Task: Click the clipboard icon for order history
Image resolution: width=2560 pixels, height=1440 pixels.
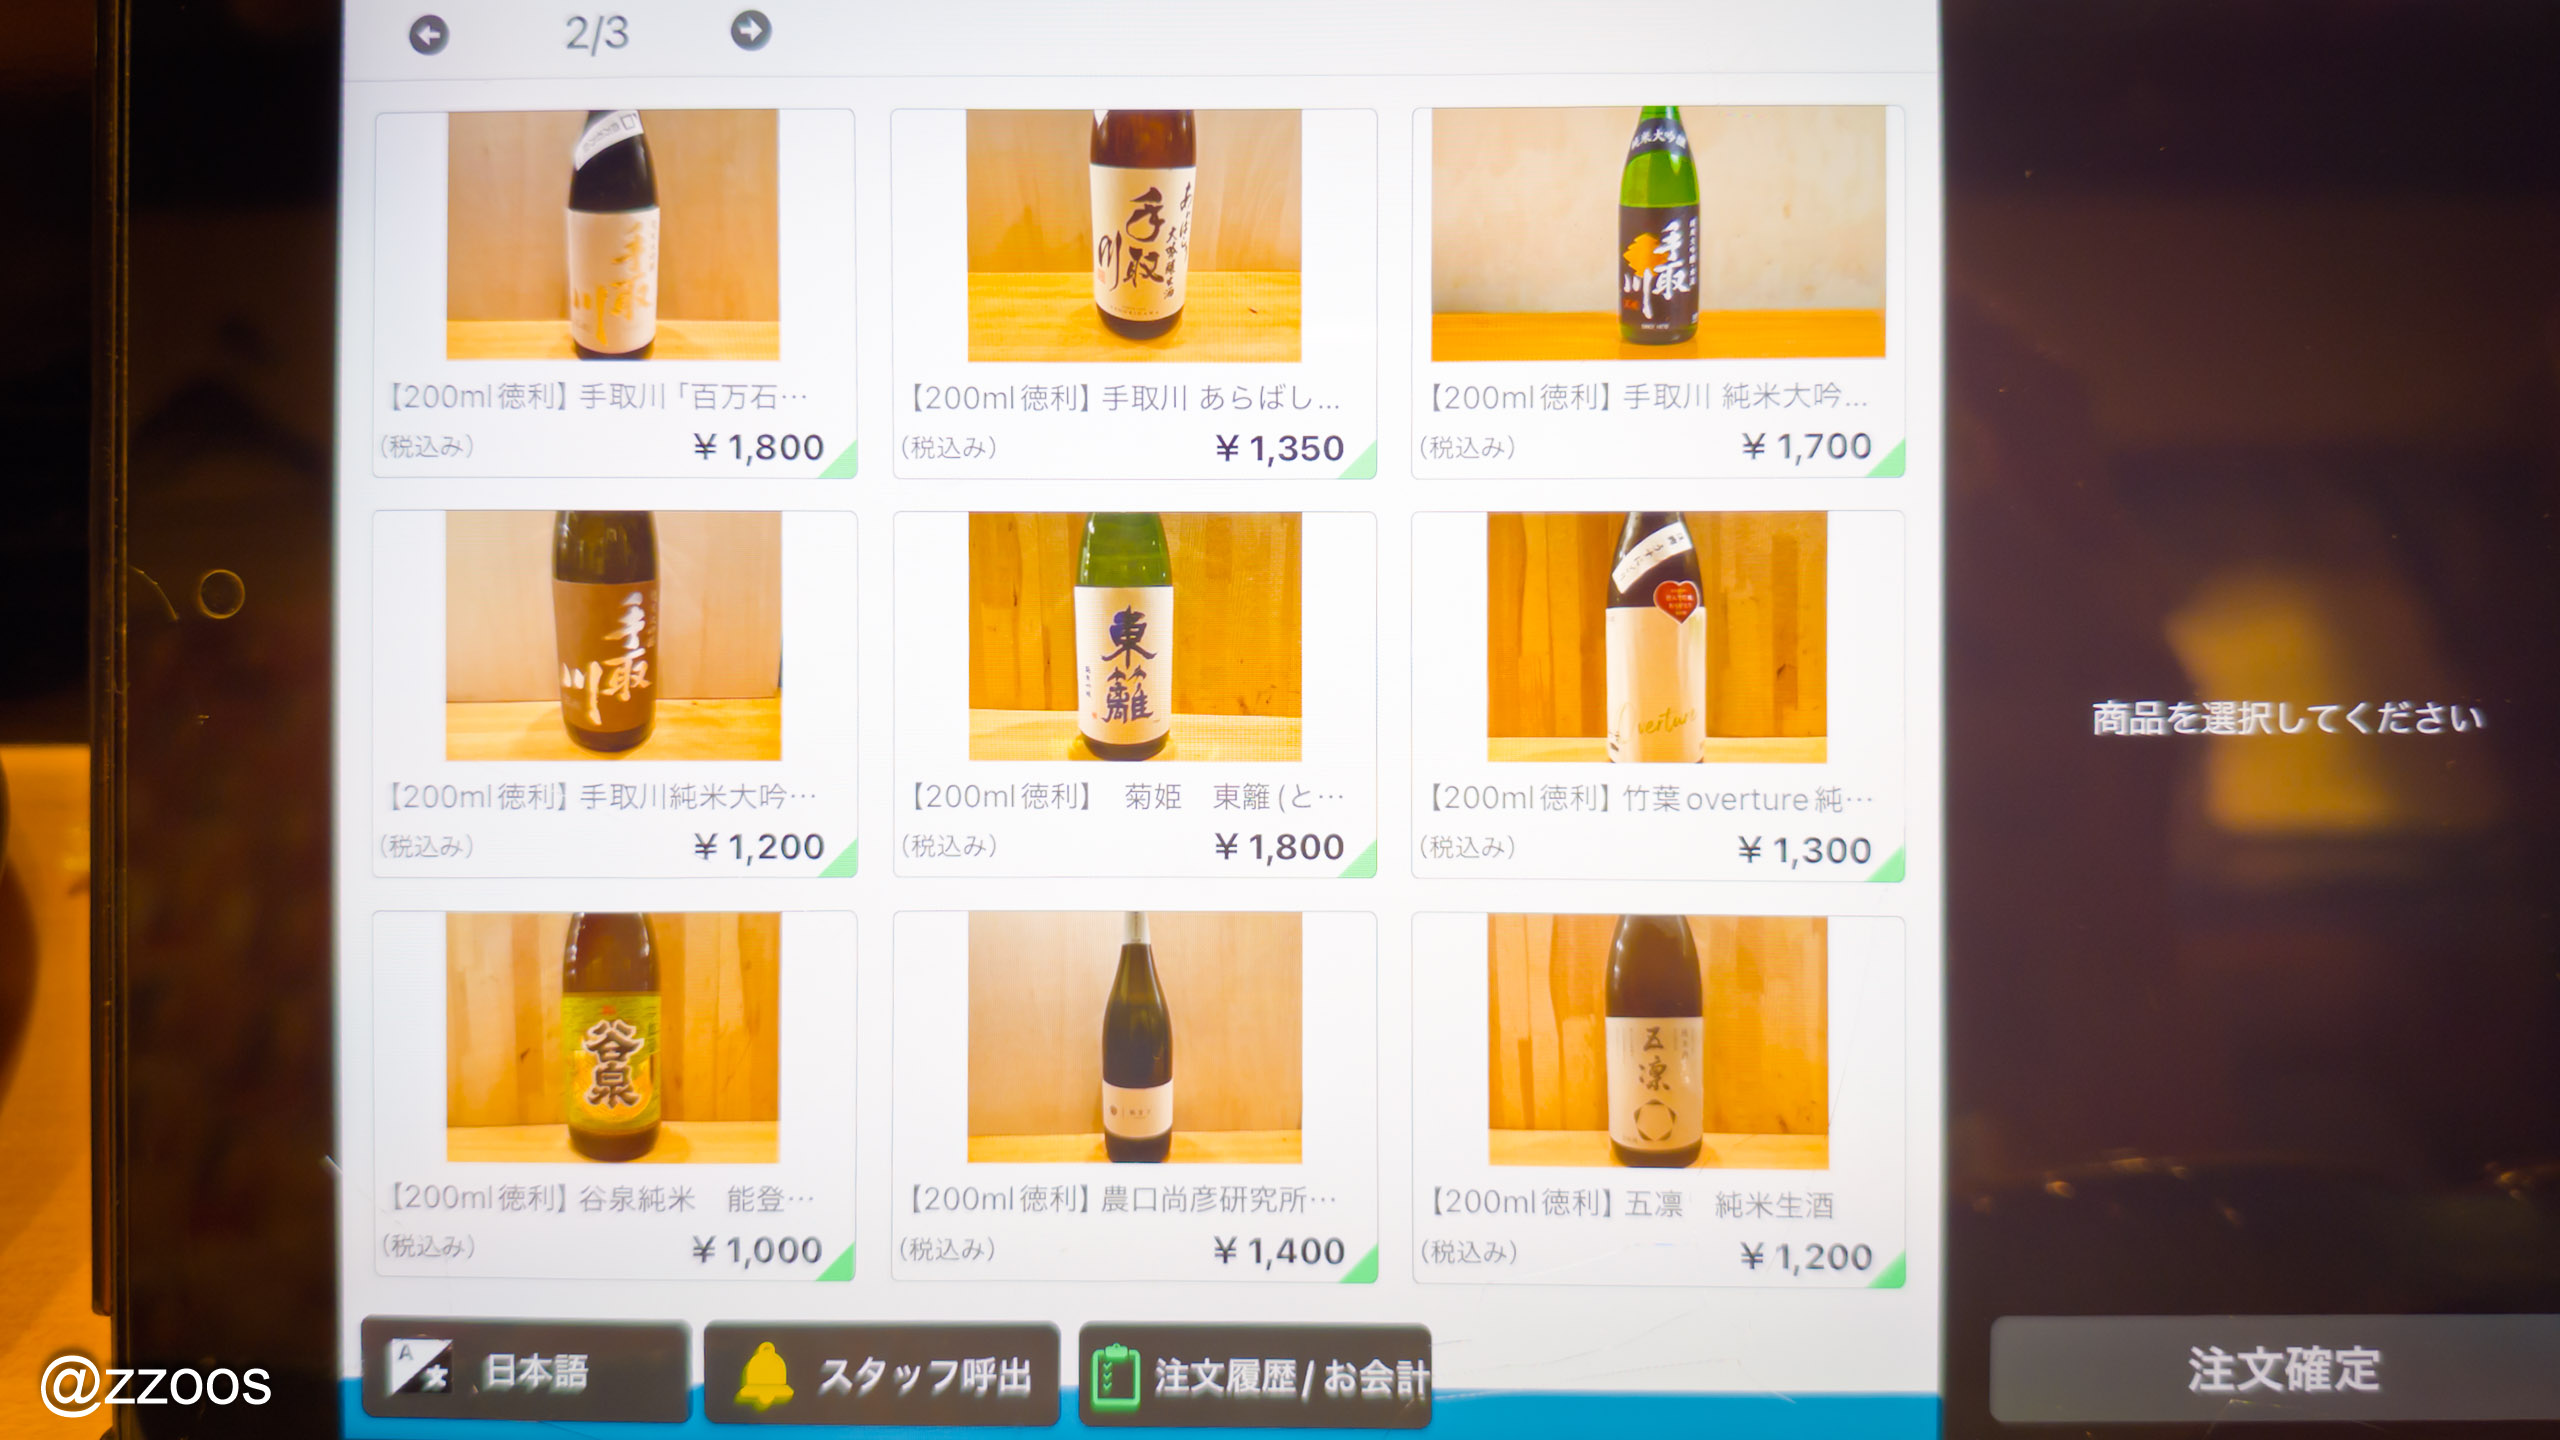Action: (1115, 1377)
